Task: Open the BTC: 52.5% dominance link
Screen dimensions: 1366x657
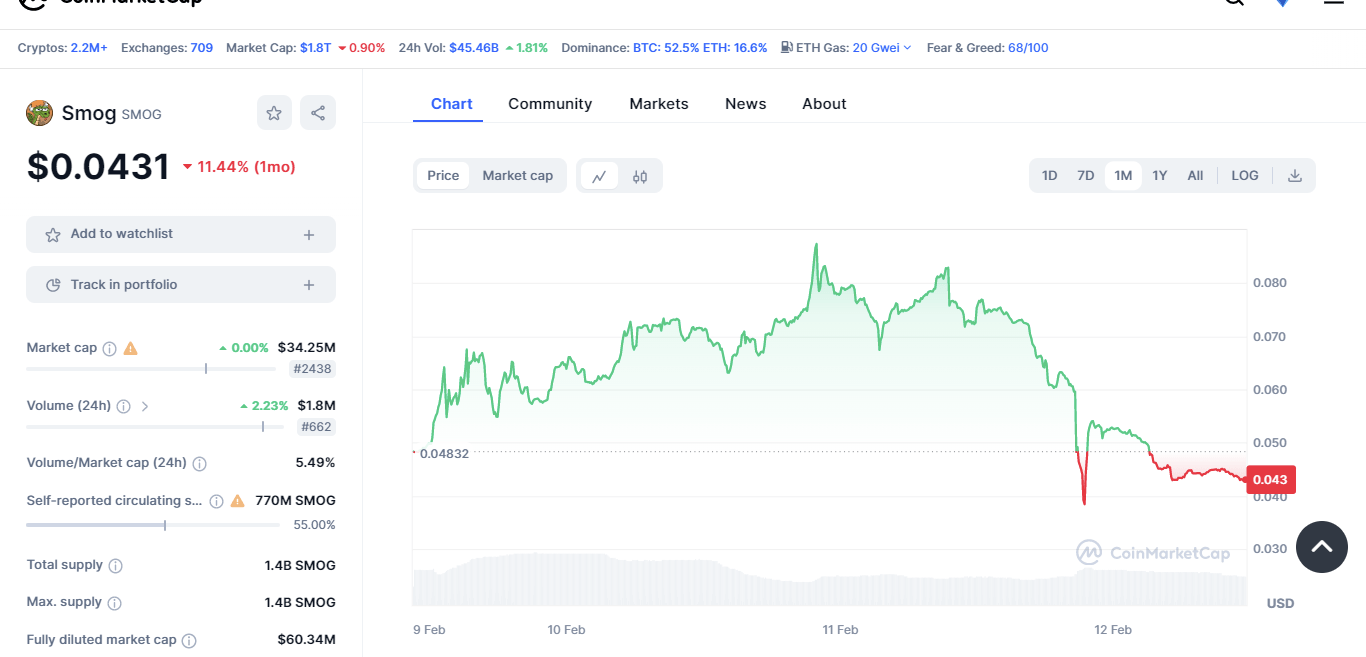Action: (666, 48)
